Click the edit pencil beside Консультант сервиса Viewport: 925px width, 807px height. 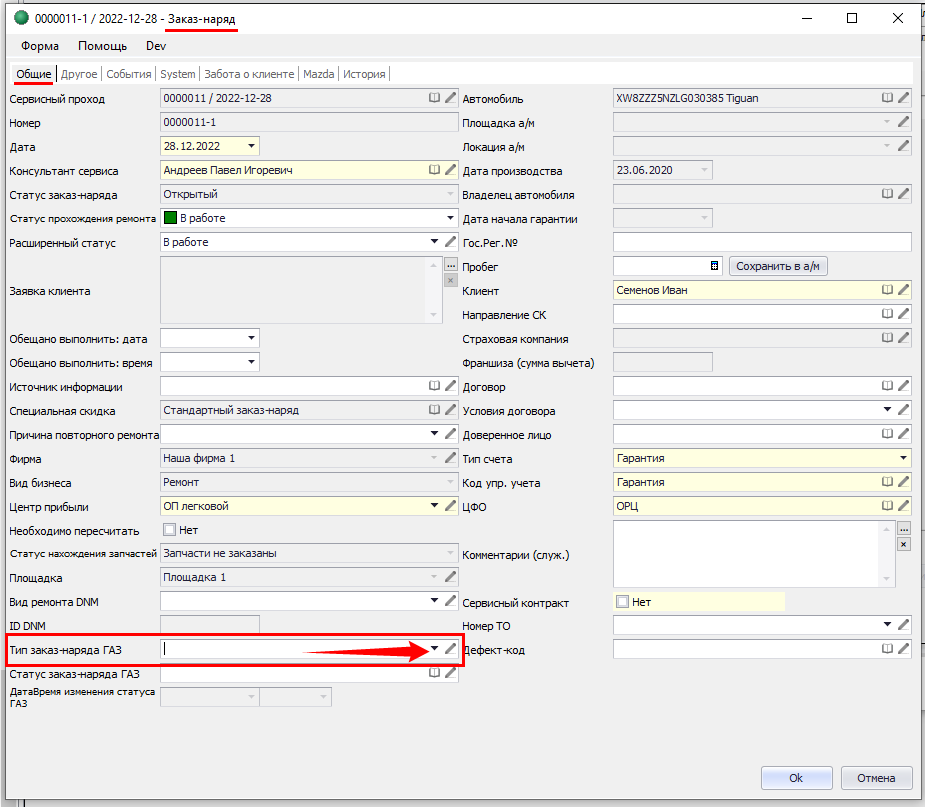pos(451,170)
